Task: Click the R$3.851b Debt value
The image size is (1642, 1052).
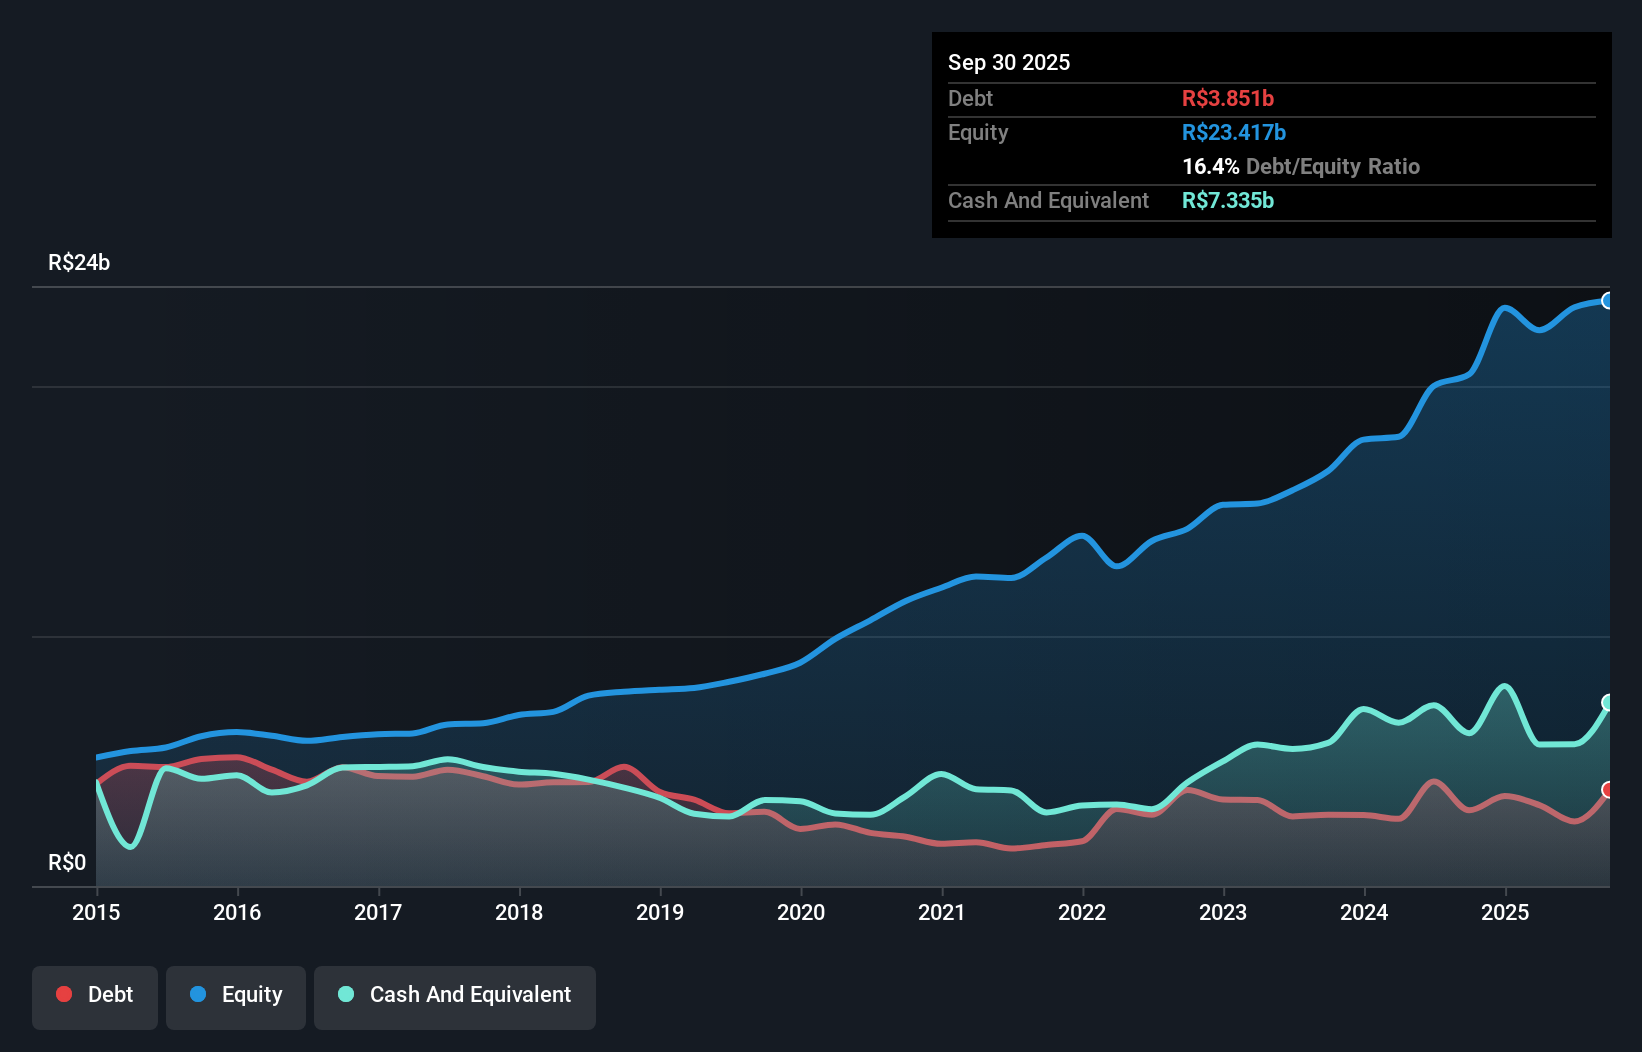Action: 1229,98
